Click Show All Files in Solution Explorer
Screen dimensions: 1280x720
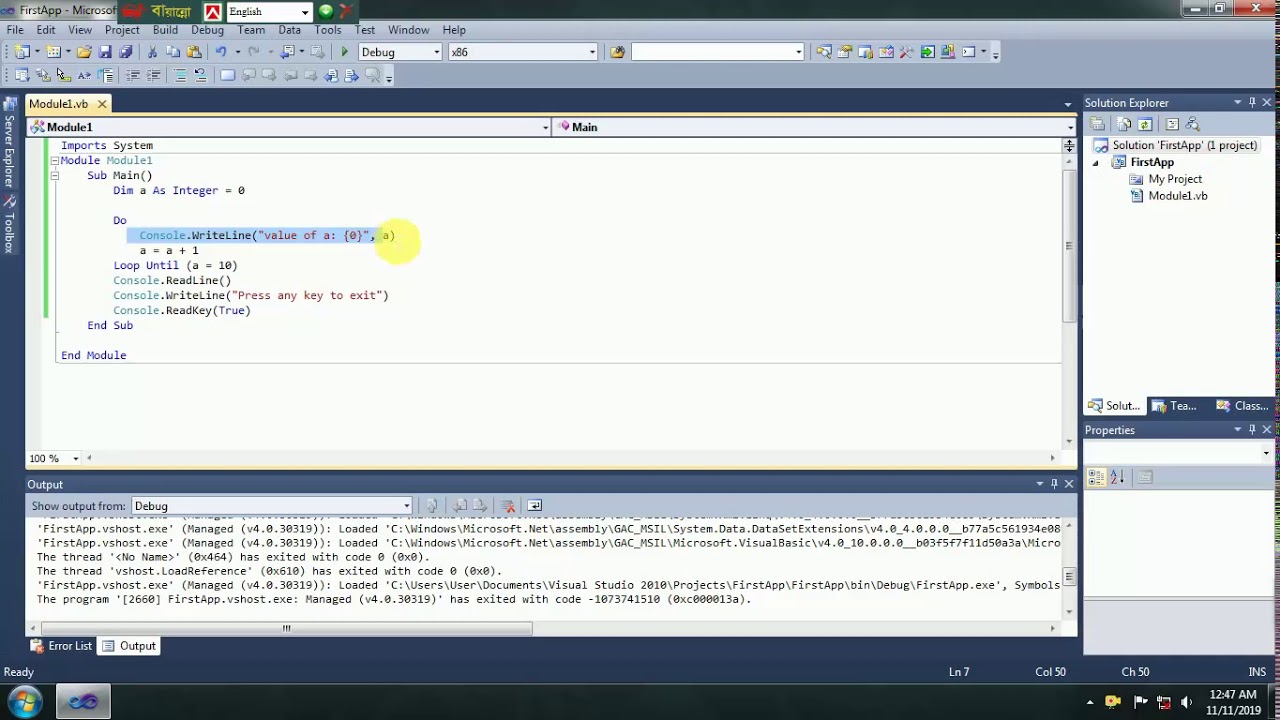coord(1124,124)
